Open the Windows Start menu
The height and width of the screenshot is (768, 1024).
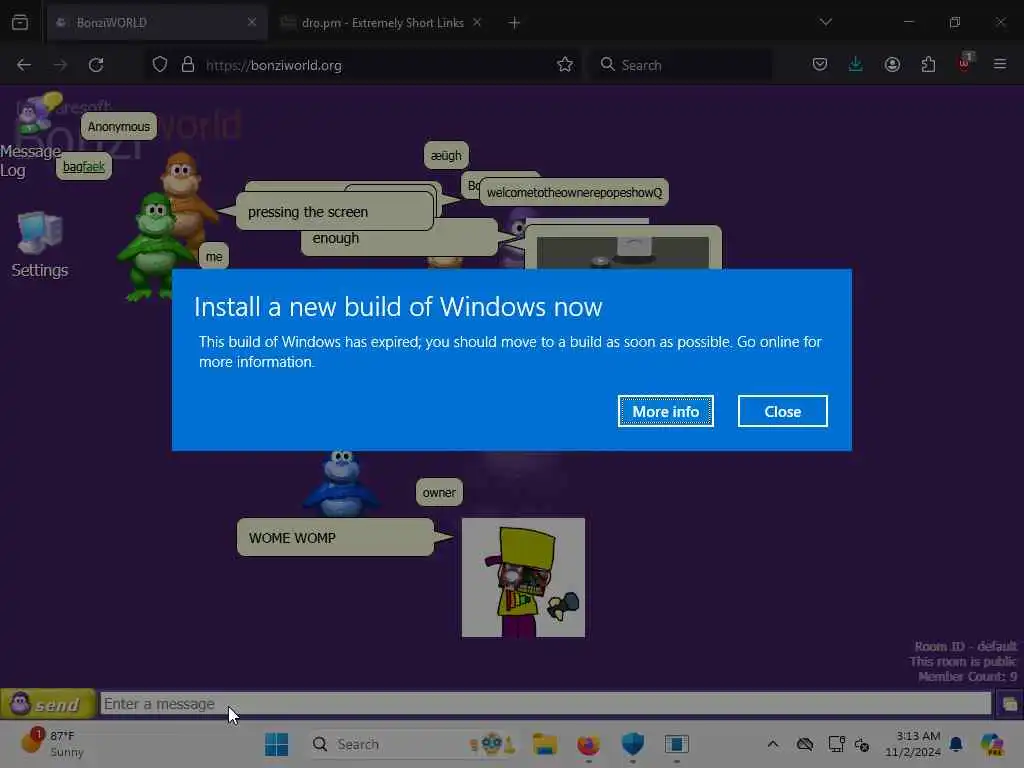coord(276,744)
